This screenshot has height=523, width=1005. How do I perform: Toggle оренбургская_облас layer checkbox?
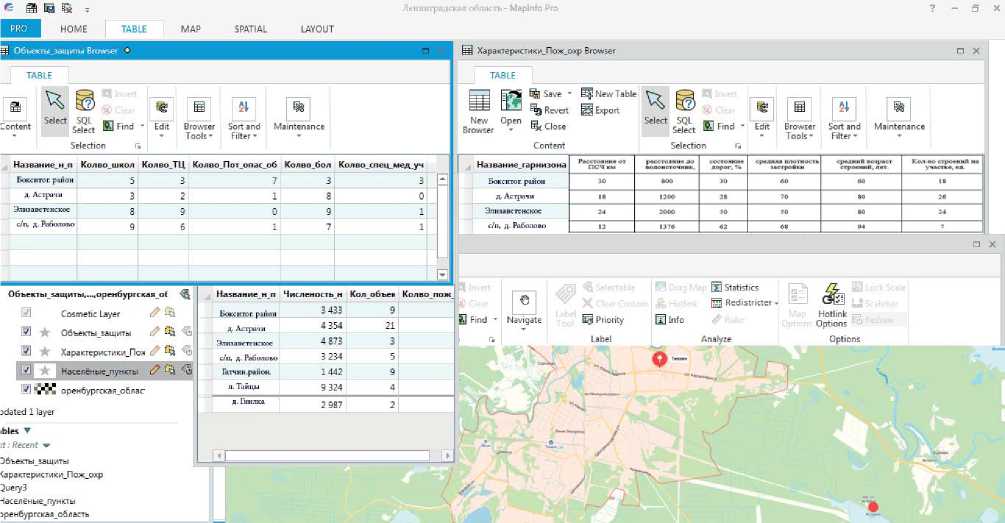(x=27, y=390)
